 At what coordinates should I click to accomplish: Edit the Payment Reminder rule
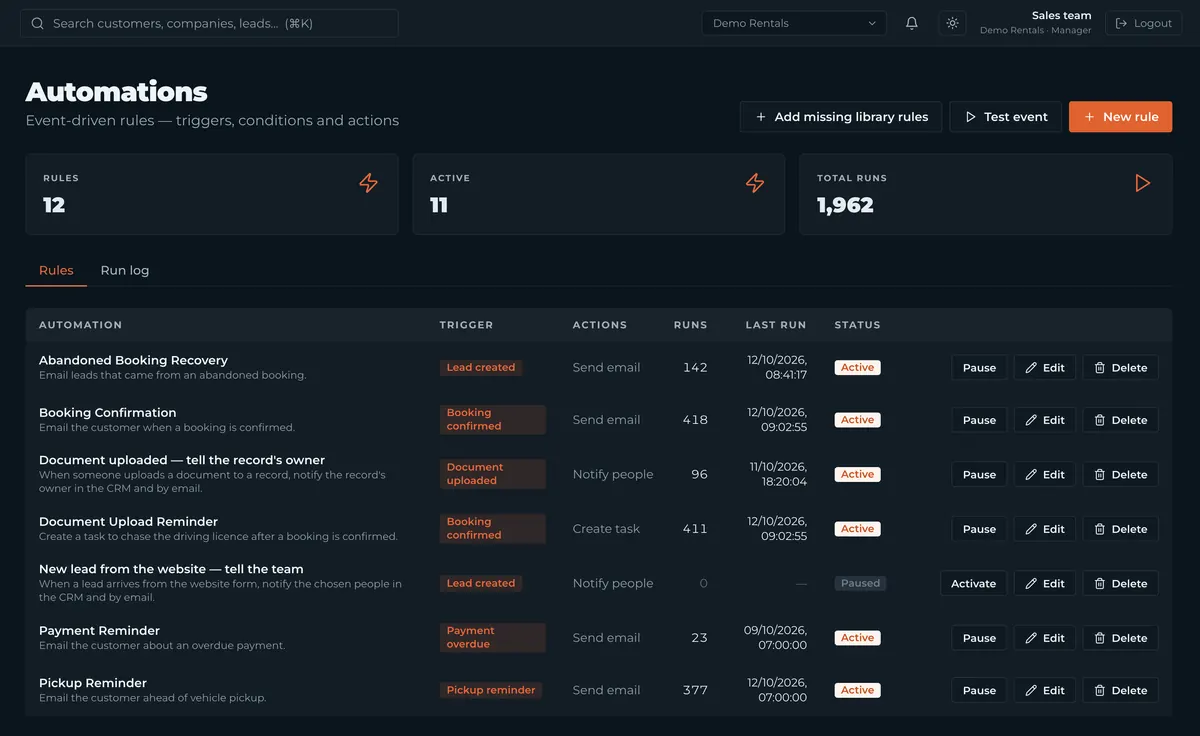pos(1045,638)
